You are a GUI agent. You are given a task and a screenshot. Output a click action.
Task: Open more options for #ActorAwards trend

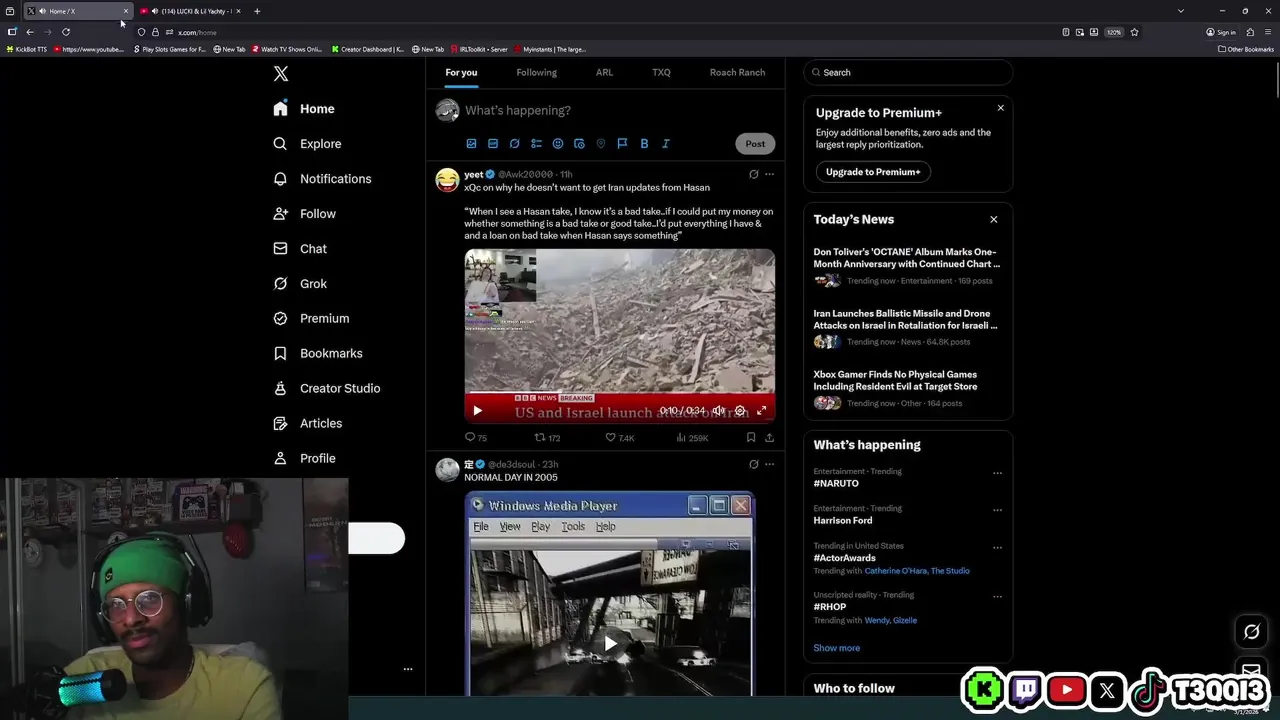tap(997, 548)
